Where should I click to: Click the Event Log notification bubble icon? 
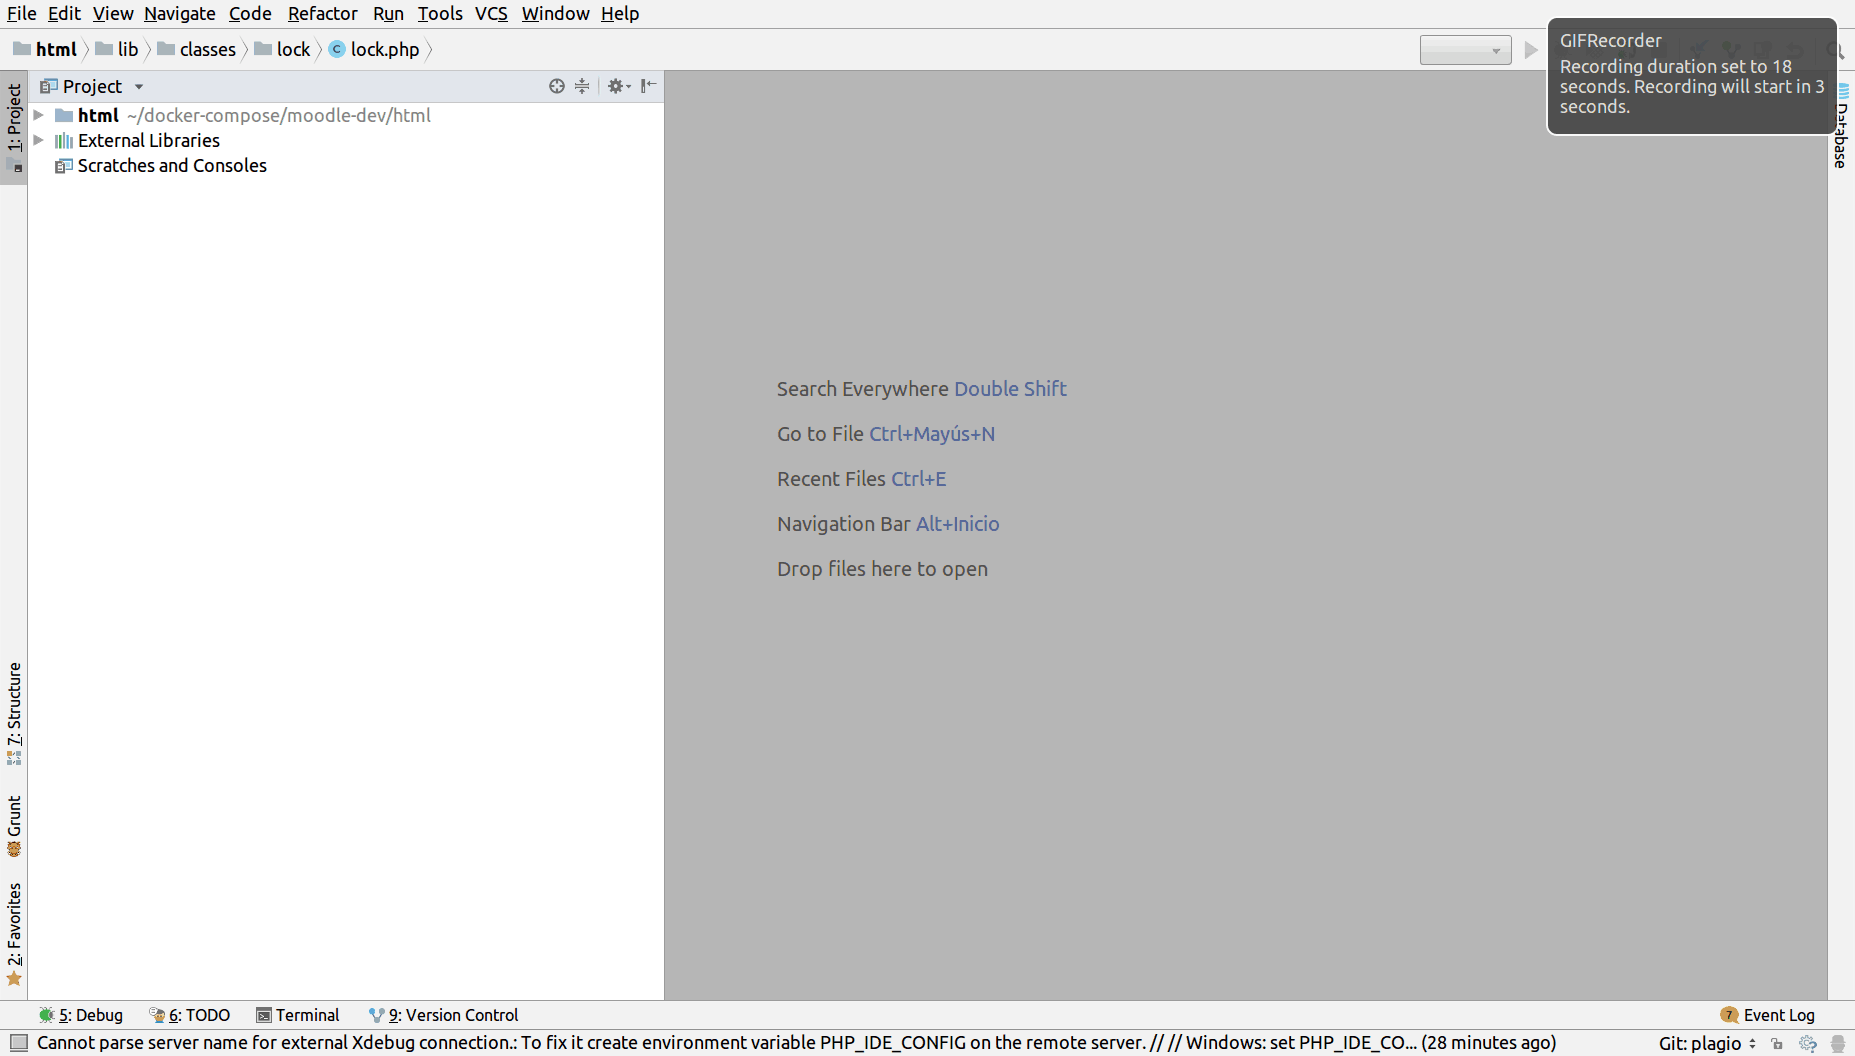coord(1729,1015)
